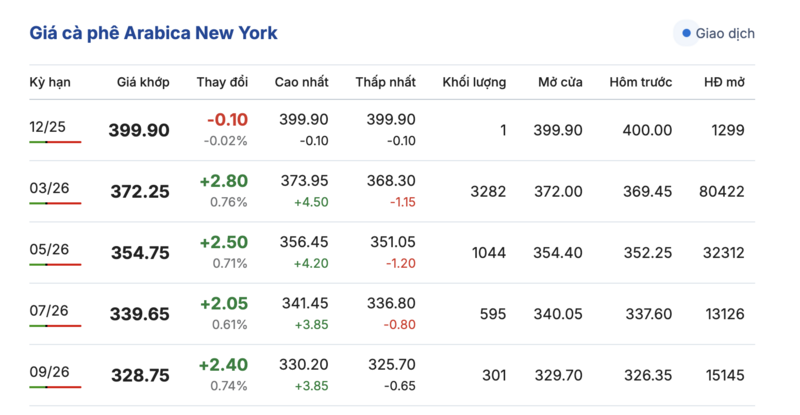The height and width of the screenshot is (415, 800).
Task: Click the Thay đổi column header
Action: pos(222,82)
